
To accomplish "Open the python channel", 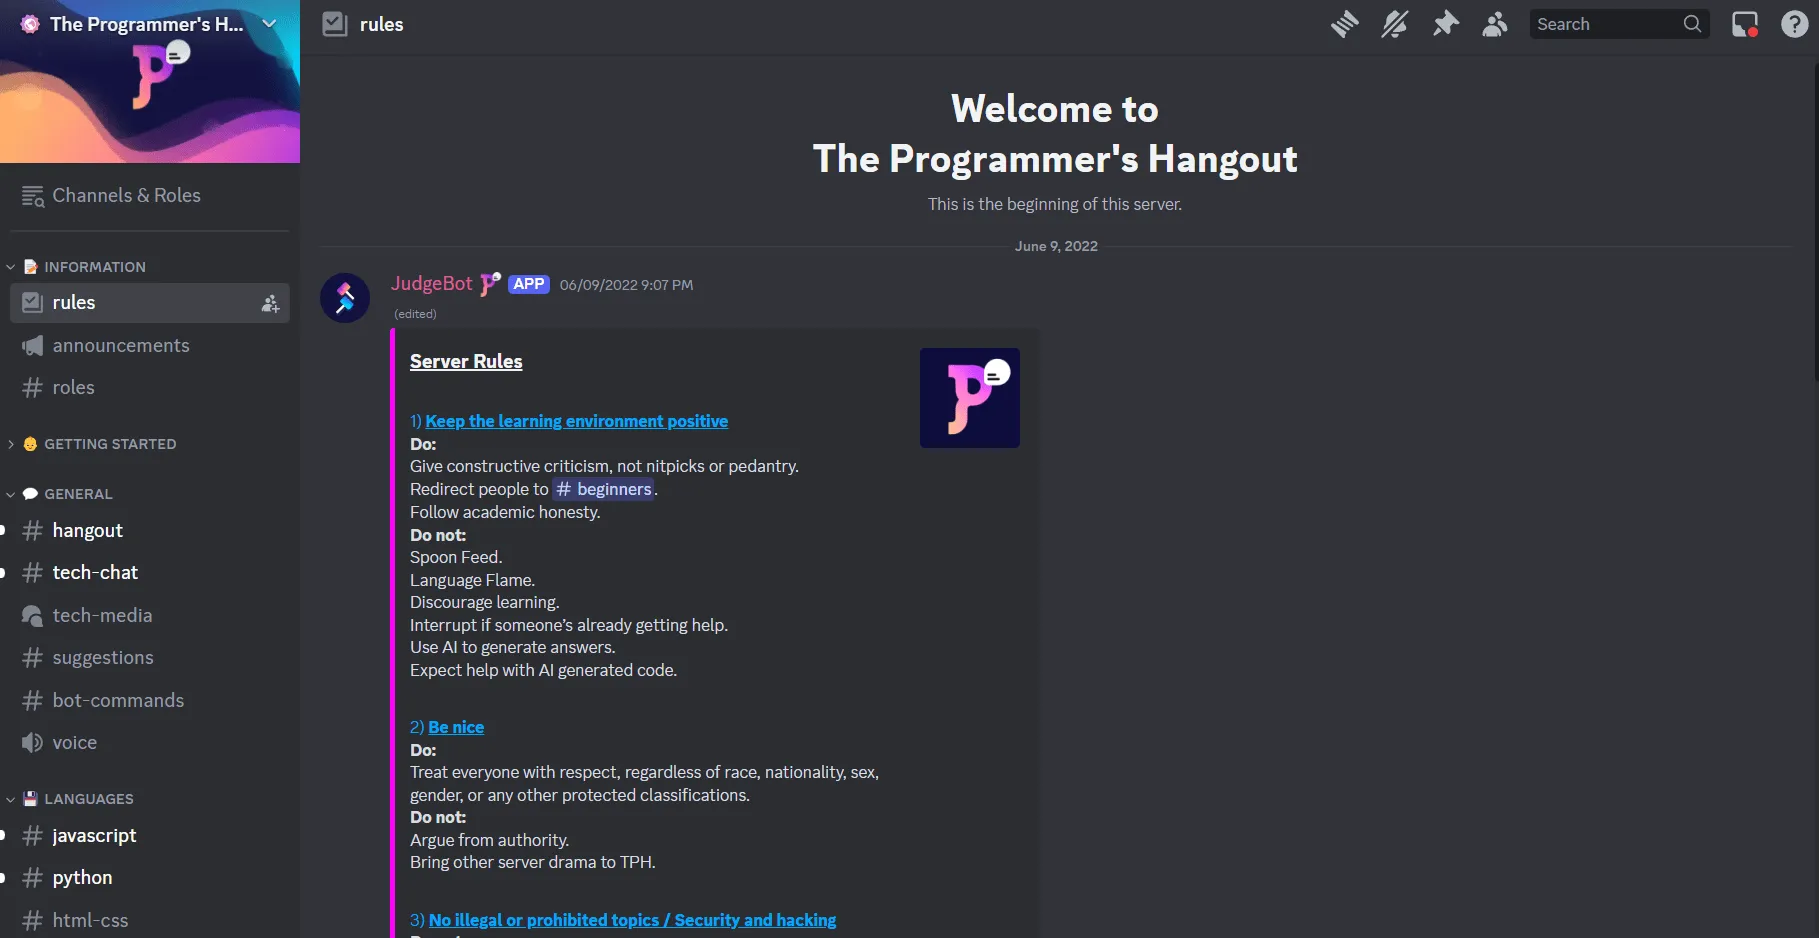I will click(x=150, y=878).
